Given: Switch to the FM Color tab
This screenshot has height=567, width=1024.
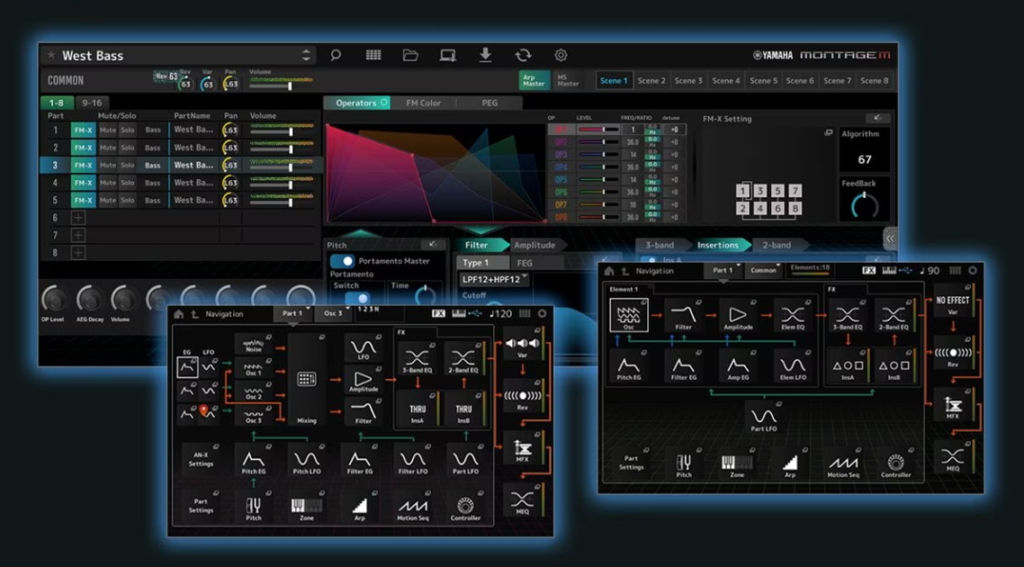Looking at the screenshot, I should (x=423, y=103).
